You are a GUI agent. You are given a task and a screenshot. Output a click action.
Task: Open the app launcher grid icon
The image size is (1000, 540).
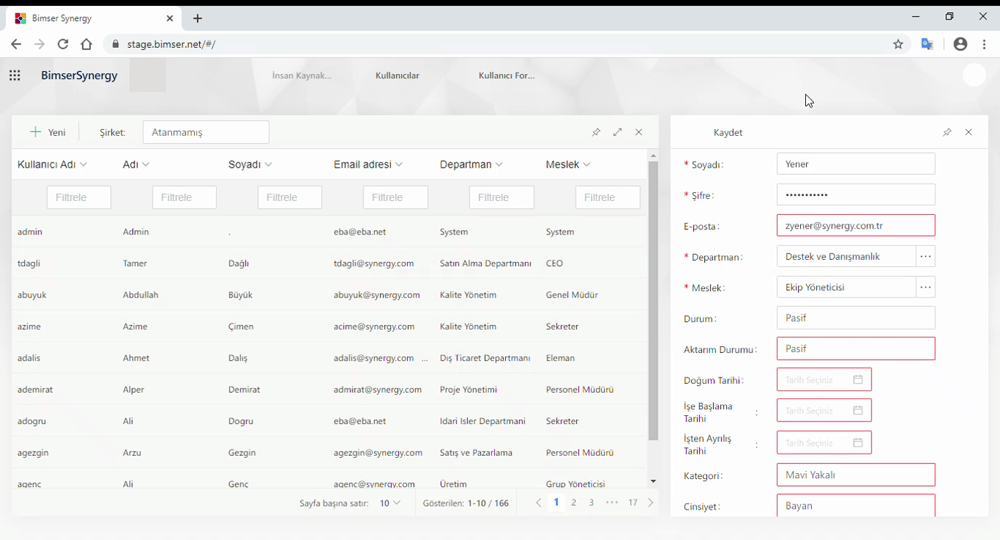pyautogui.click(x=15, y=75)
